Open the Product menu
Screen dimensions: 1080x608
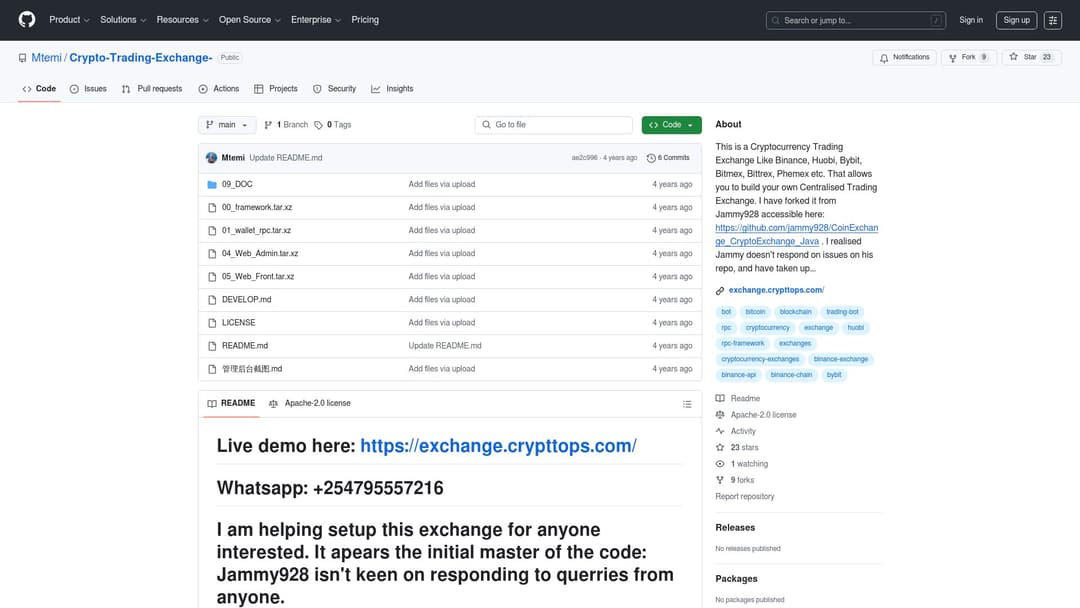pyautogui.click(x=69, y=20)
